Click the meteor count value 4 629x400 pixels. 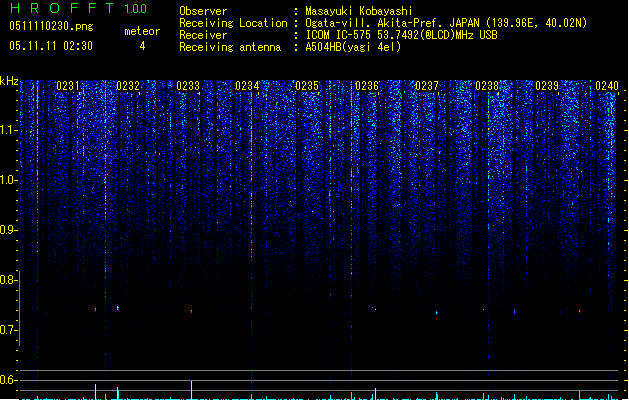[142, 46]
